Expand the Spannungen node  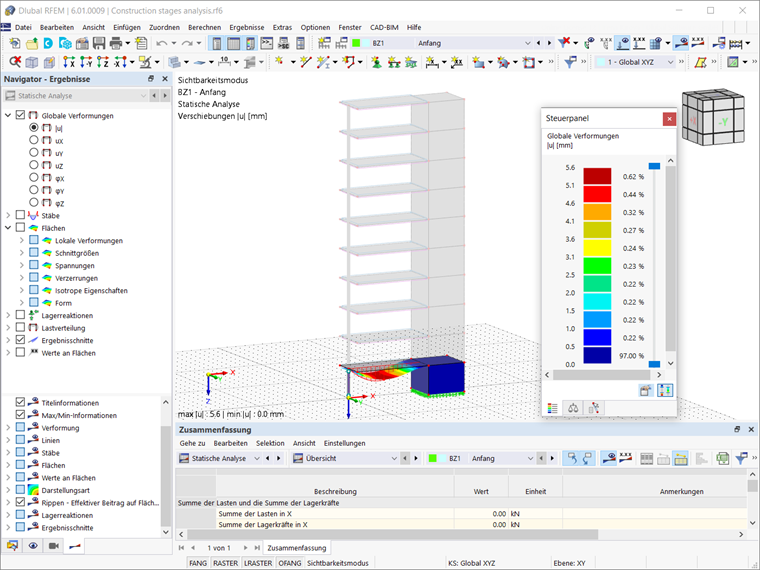click(x=21, y=266)
